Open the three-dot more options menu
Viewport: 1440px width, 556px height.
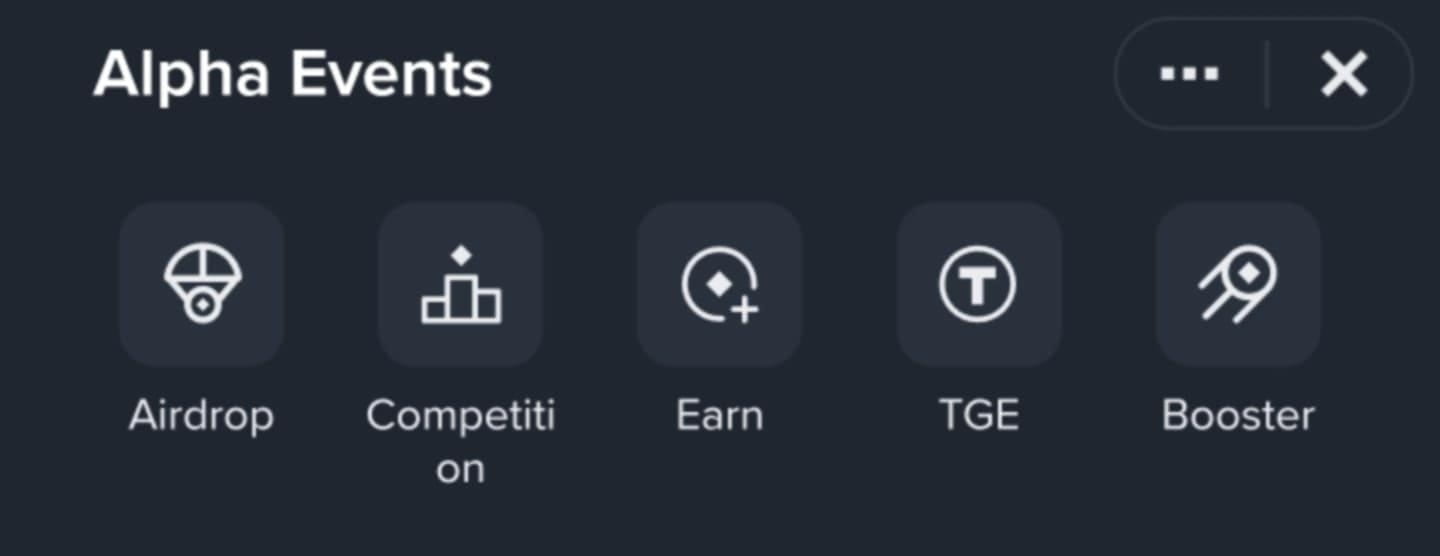click(1189, 74)
